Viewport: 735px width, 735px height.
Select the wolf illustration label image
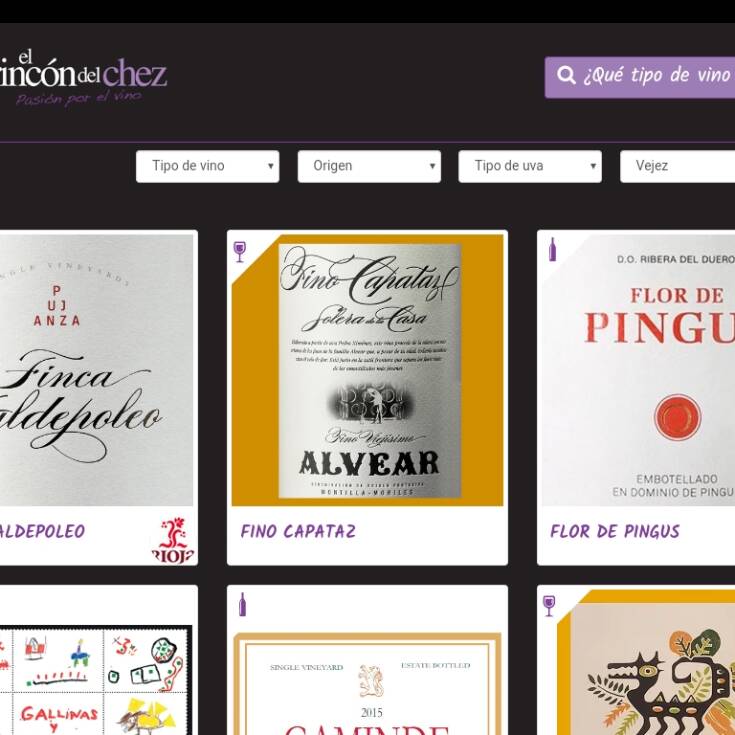pos(646,662)
